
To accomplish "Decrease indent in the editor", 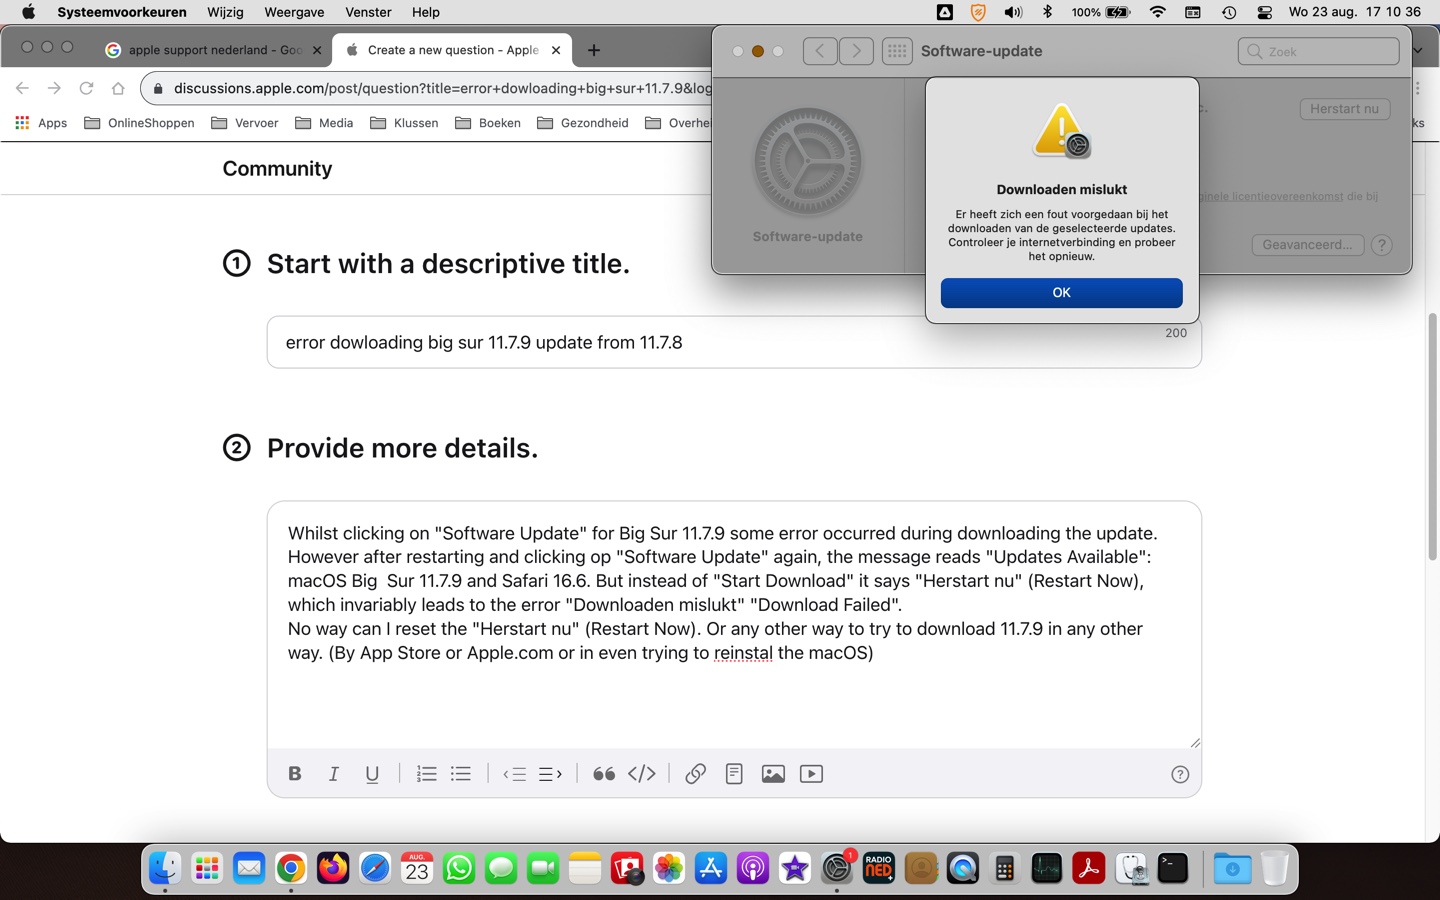I will tap(515, 773).
